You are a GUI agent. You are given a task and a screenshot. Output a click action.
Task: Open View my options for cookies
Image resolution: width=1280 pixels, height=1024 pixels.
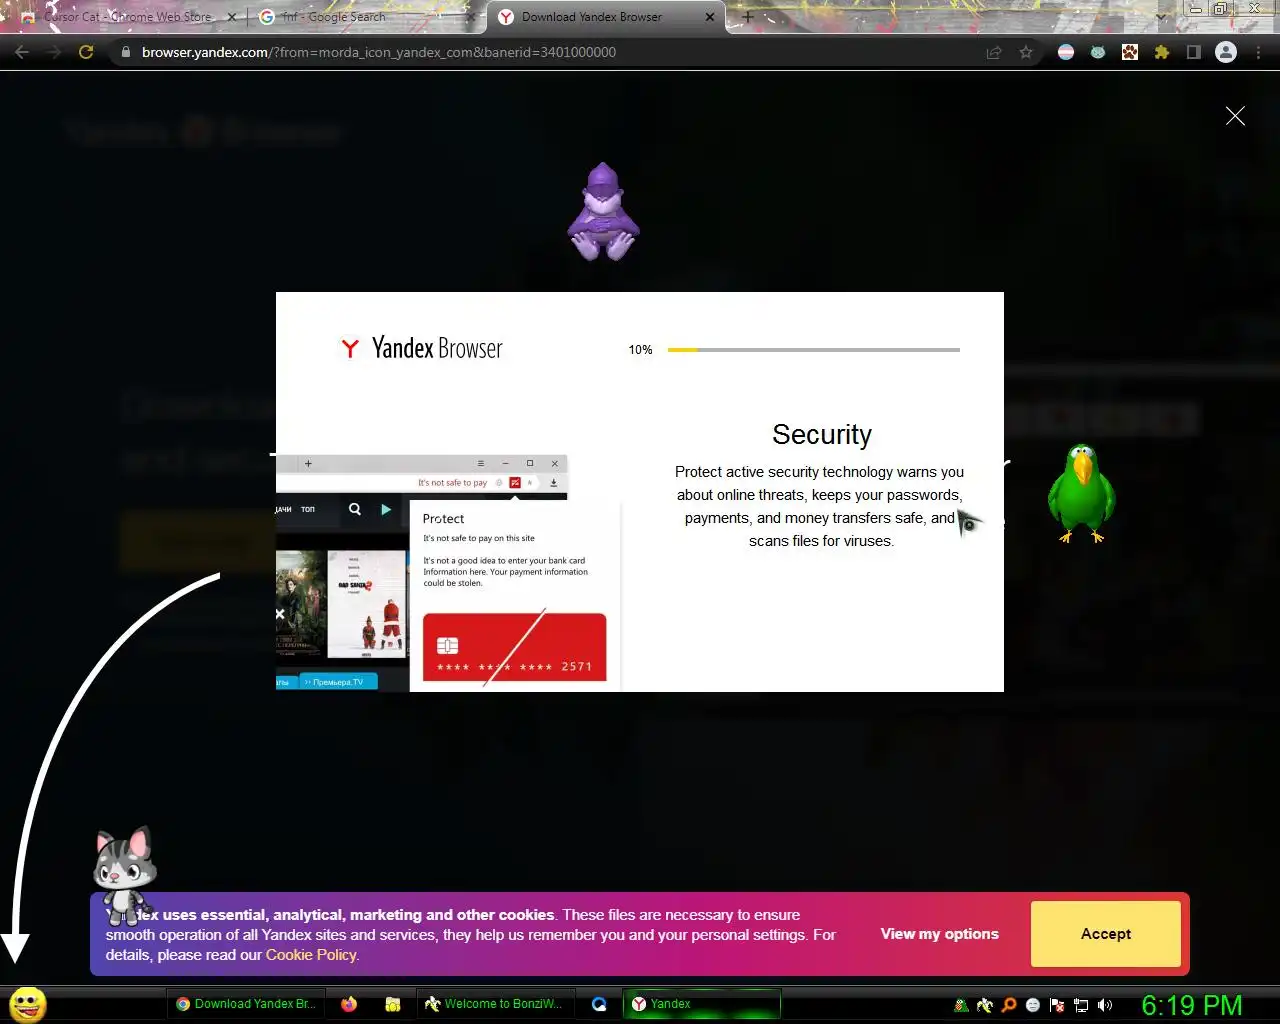[939, 934]
